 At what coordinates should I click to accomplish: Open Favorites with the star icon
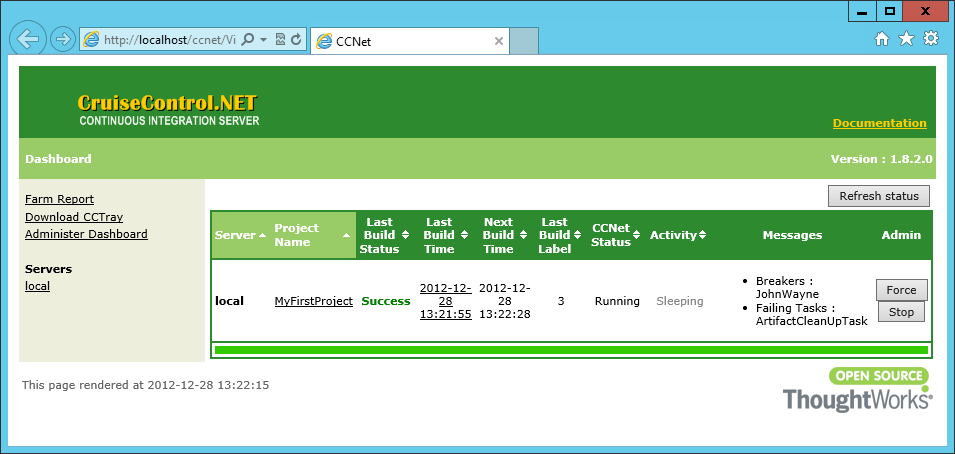(906, 39)
